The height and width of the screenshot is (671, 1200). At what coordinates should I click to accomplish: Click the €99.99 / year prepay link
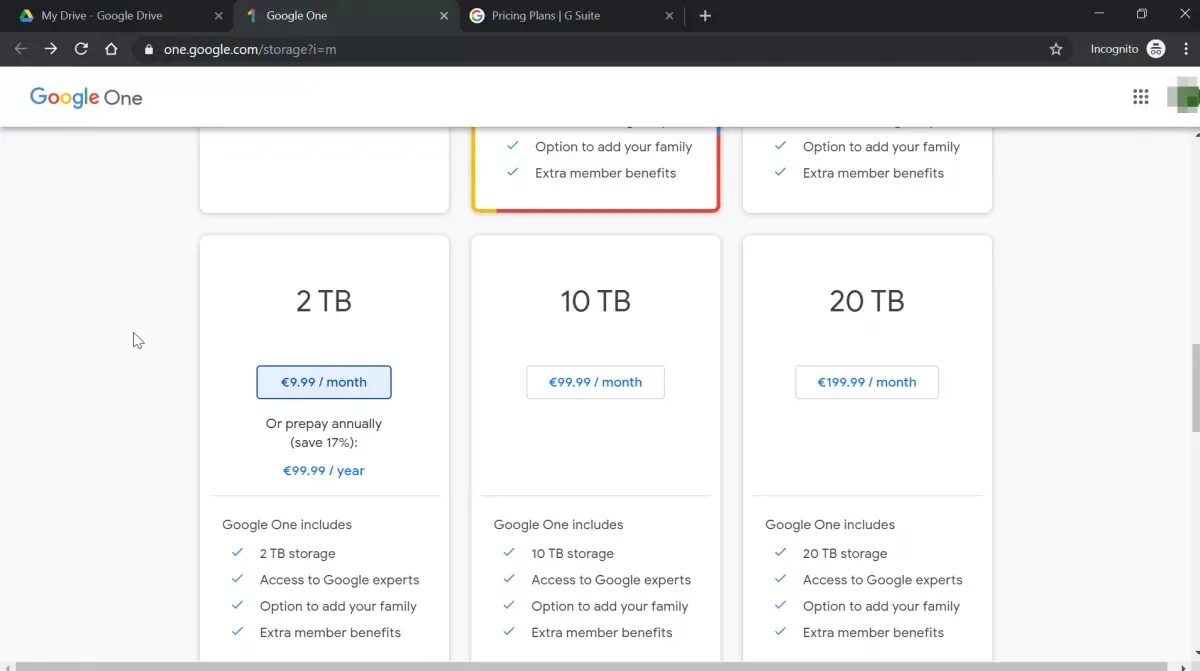[324, 471]
